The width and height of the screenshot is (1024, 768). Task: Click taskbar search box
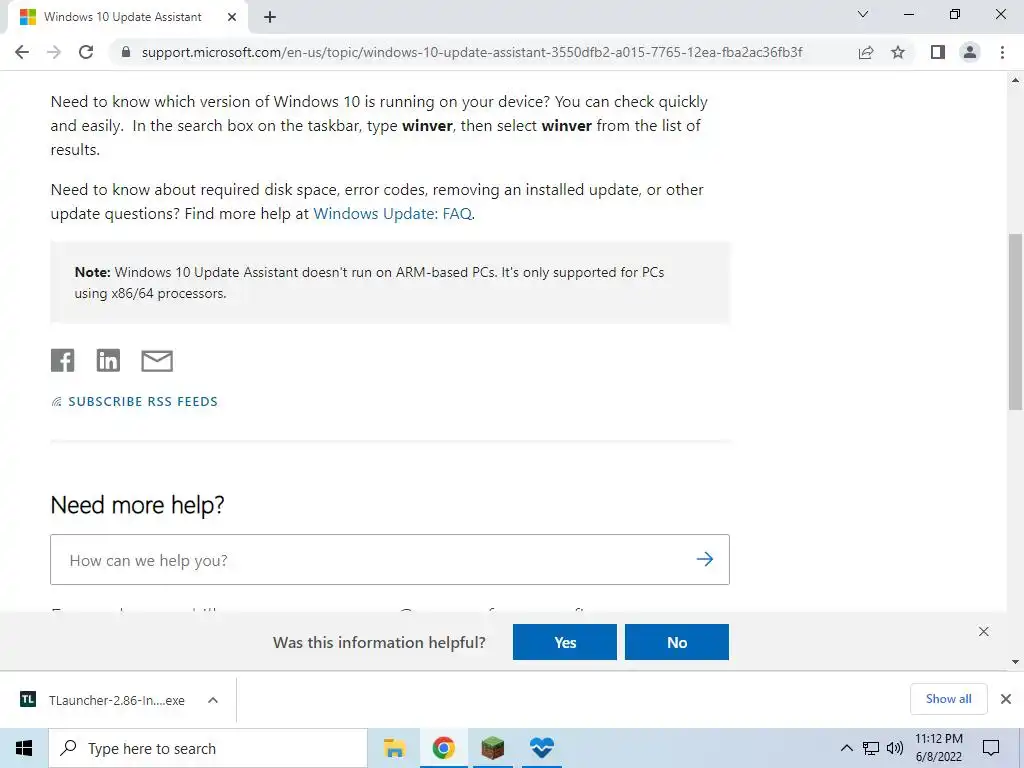[x=208, y=748]
